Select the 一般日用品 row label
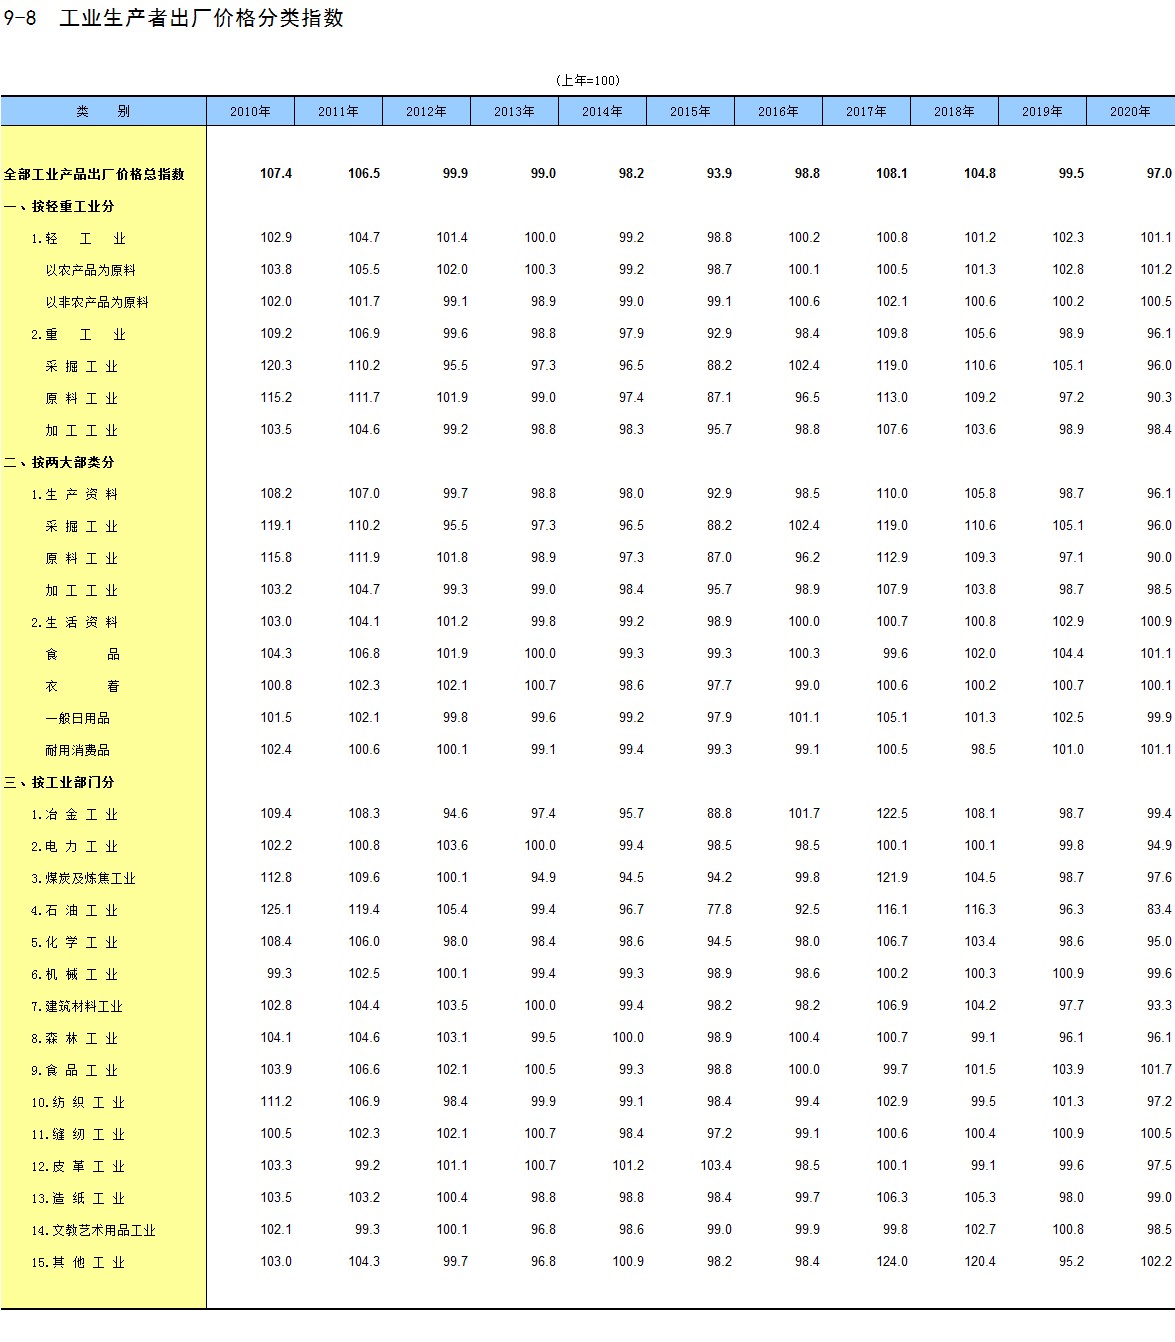 (x=77, y=718)
